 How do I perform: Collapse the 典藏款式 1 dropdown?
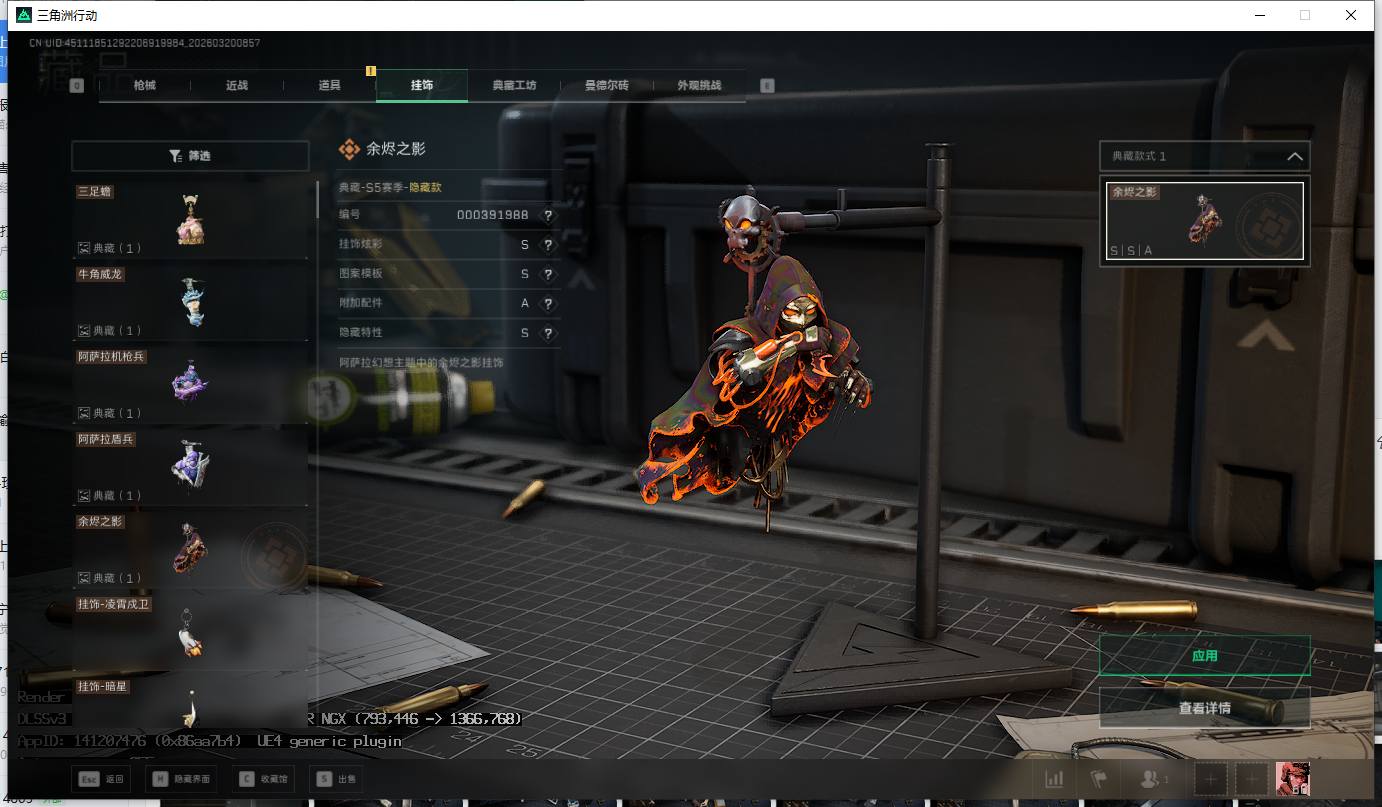(1294, 157)
